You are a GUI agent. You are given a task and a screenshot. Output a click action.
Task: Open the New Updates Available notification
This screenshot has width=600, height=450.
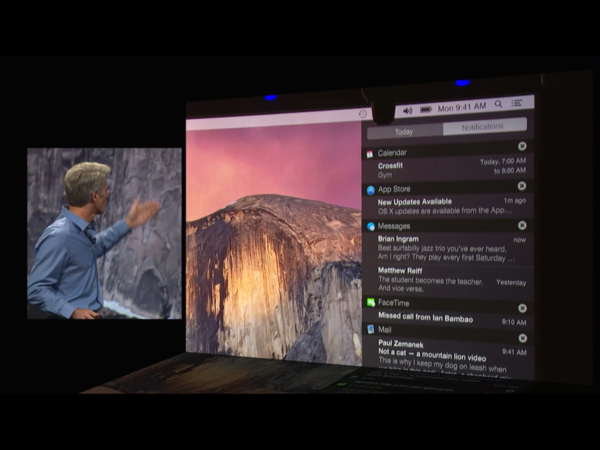pyautogui.click(x=447, y=206)
